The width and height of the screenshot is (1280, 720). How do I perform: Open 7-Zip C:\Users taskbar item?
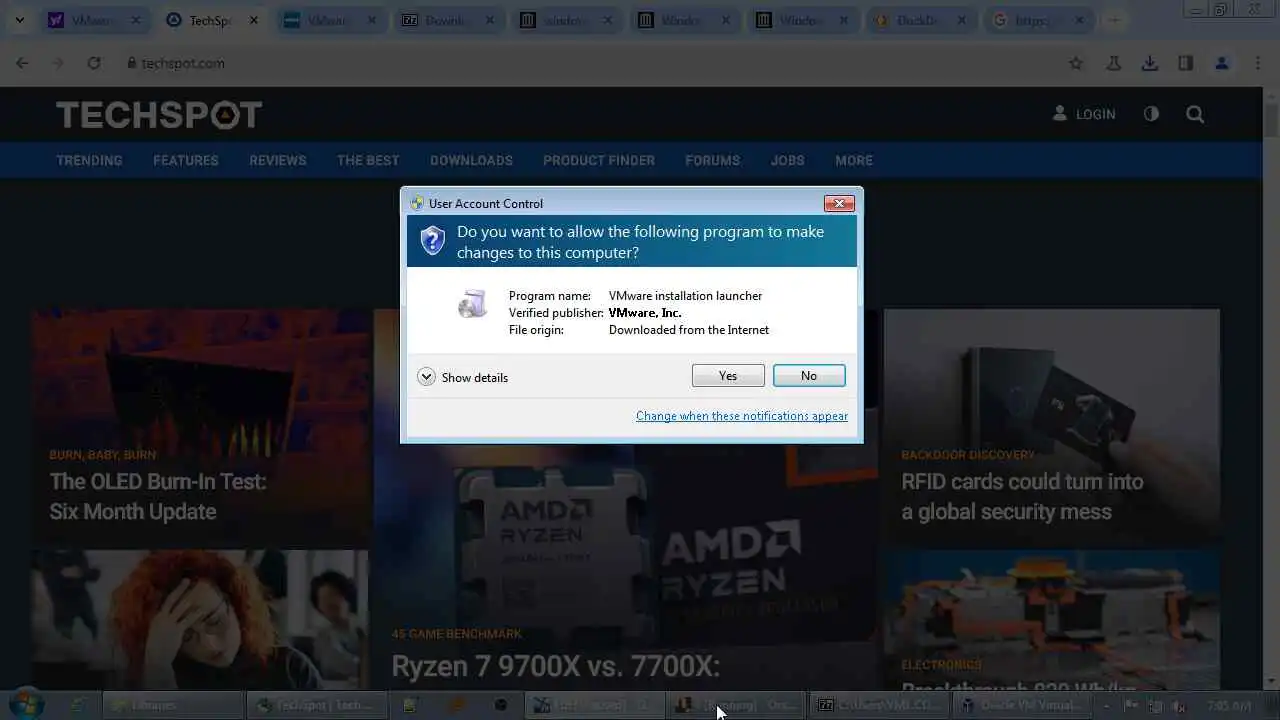tap(879, 705)
